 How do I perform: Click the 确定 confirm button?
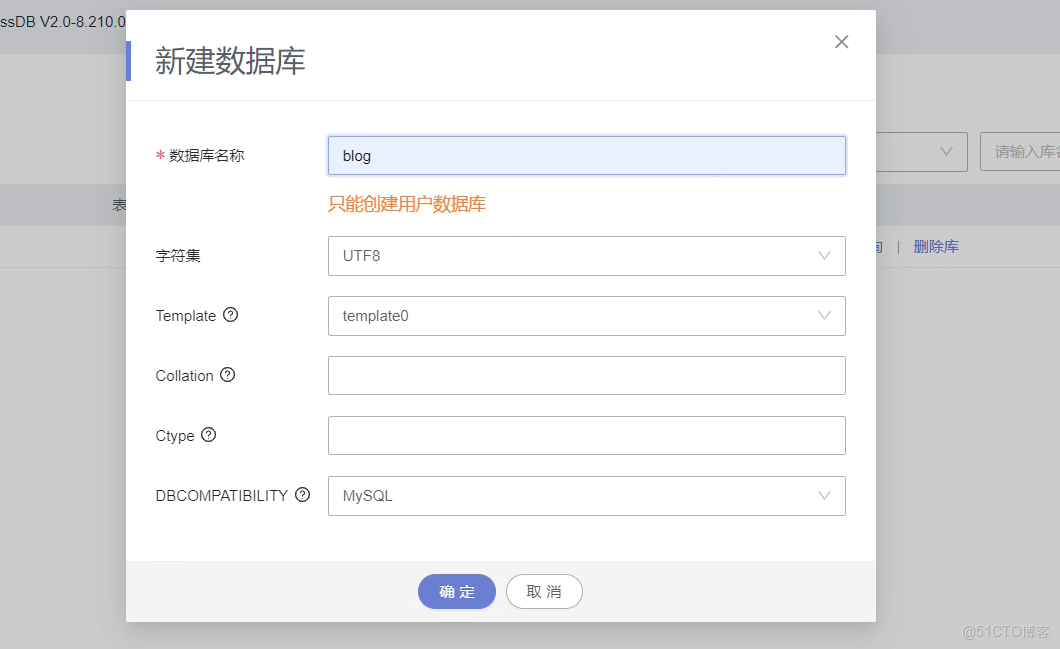(457, 591)
